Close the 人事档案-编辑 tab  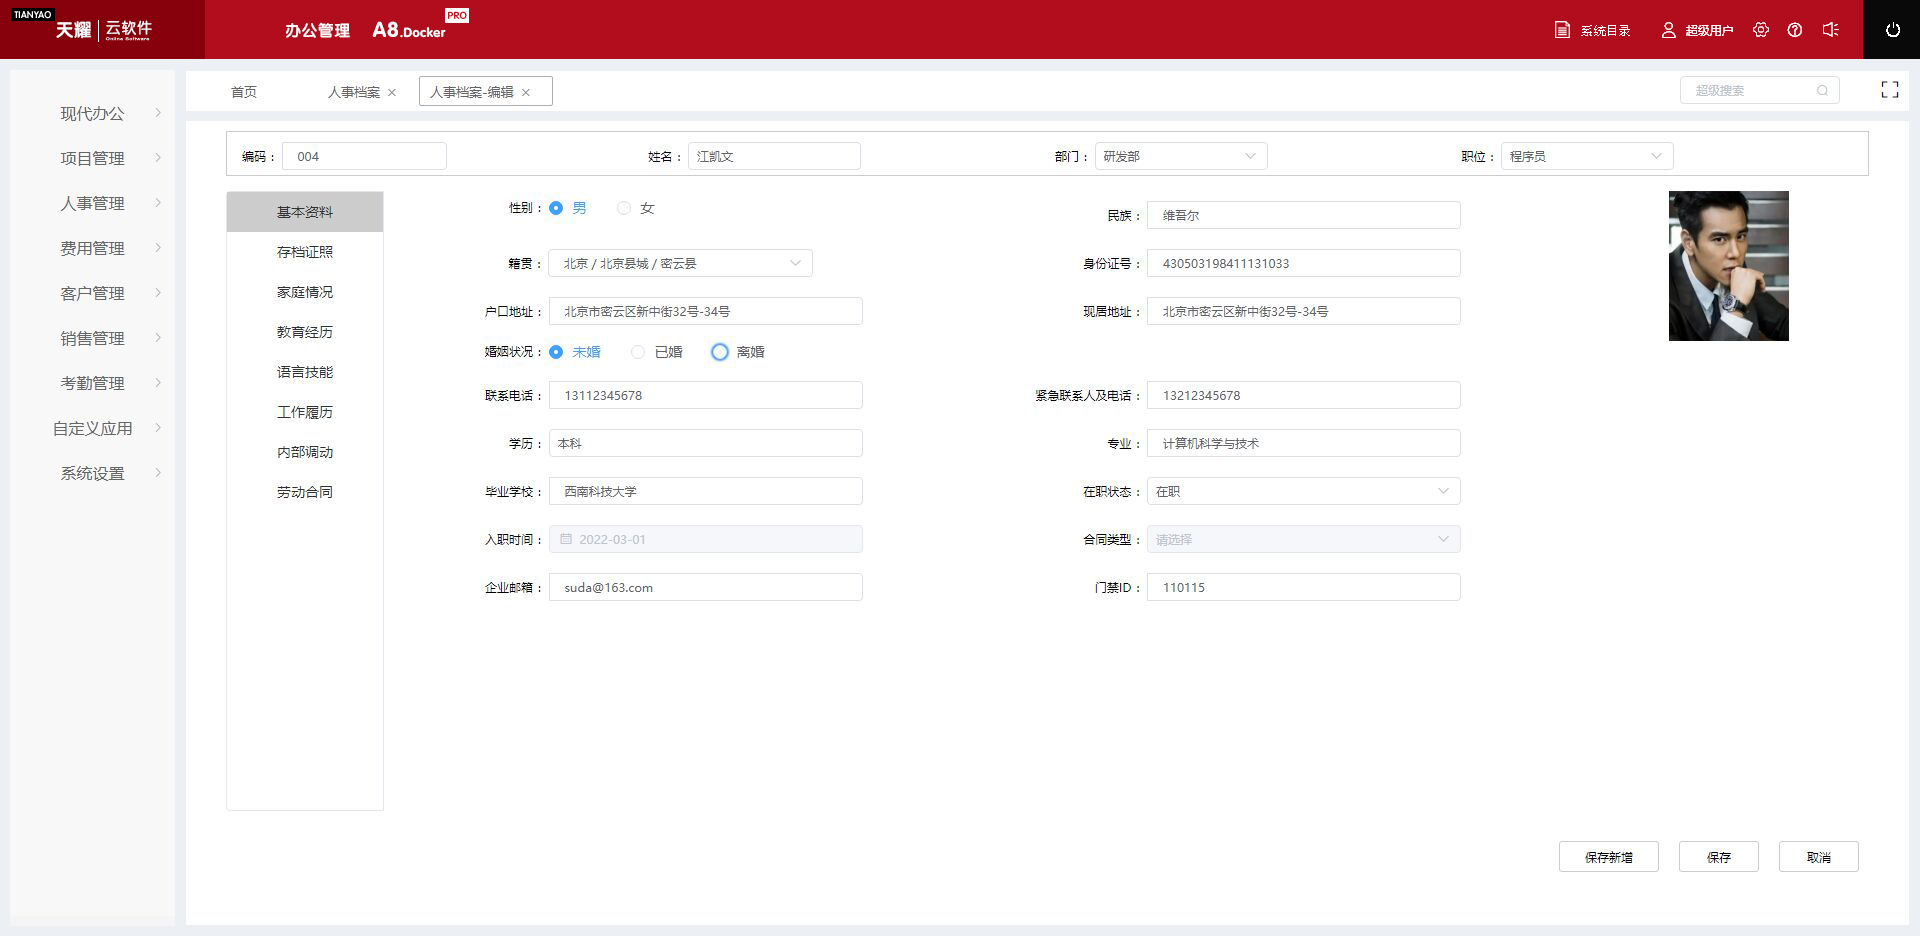(526, 93)
